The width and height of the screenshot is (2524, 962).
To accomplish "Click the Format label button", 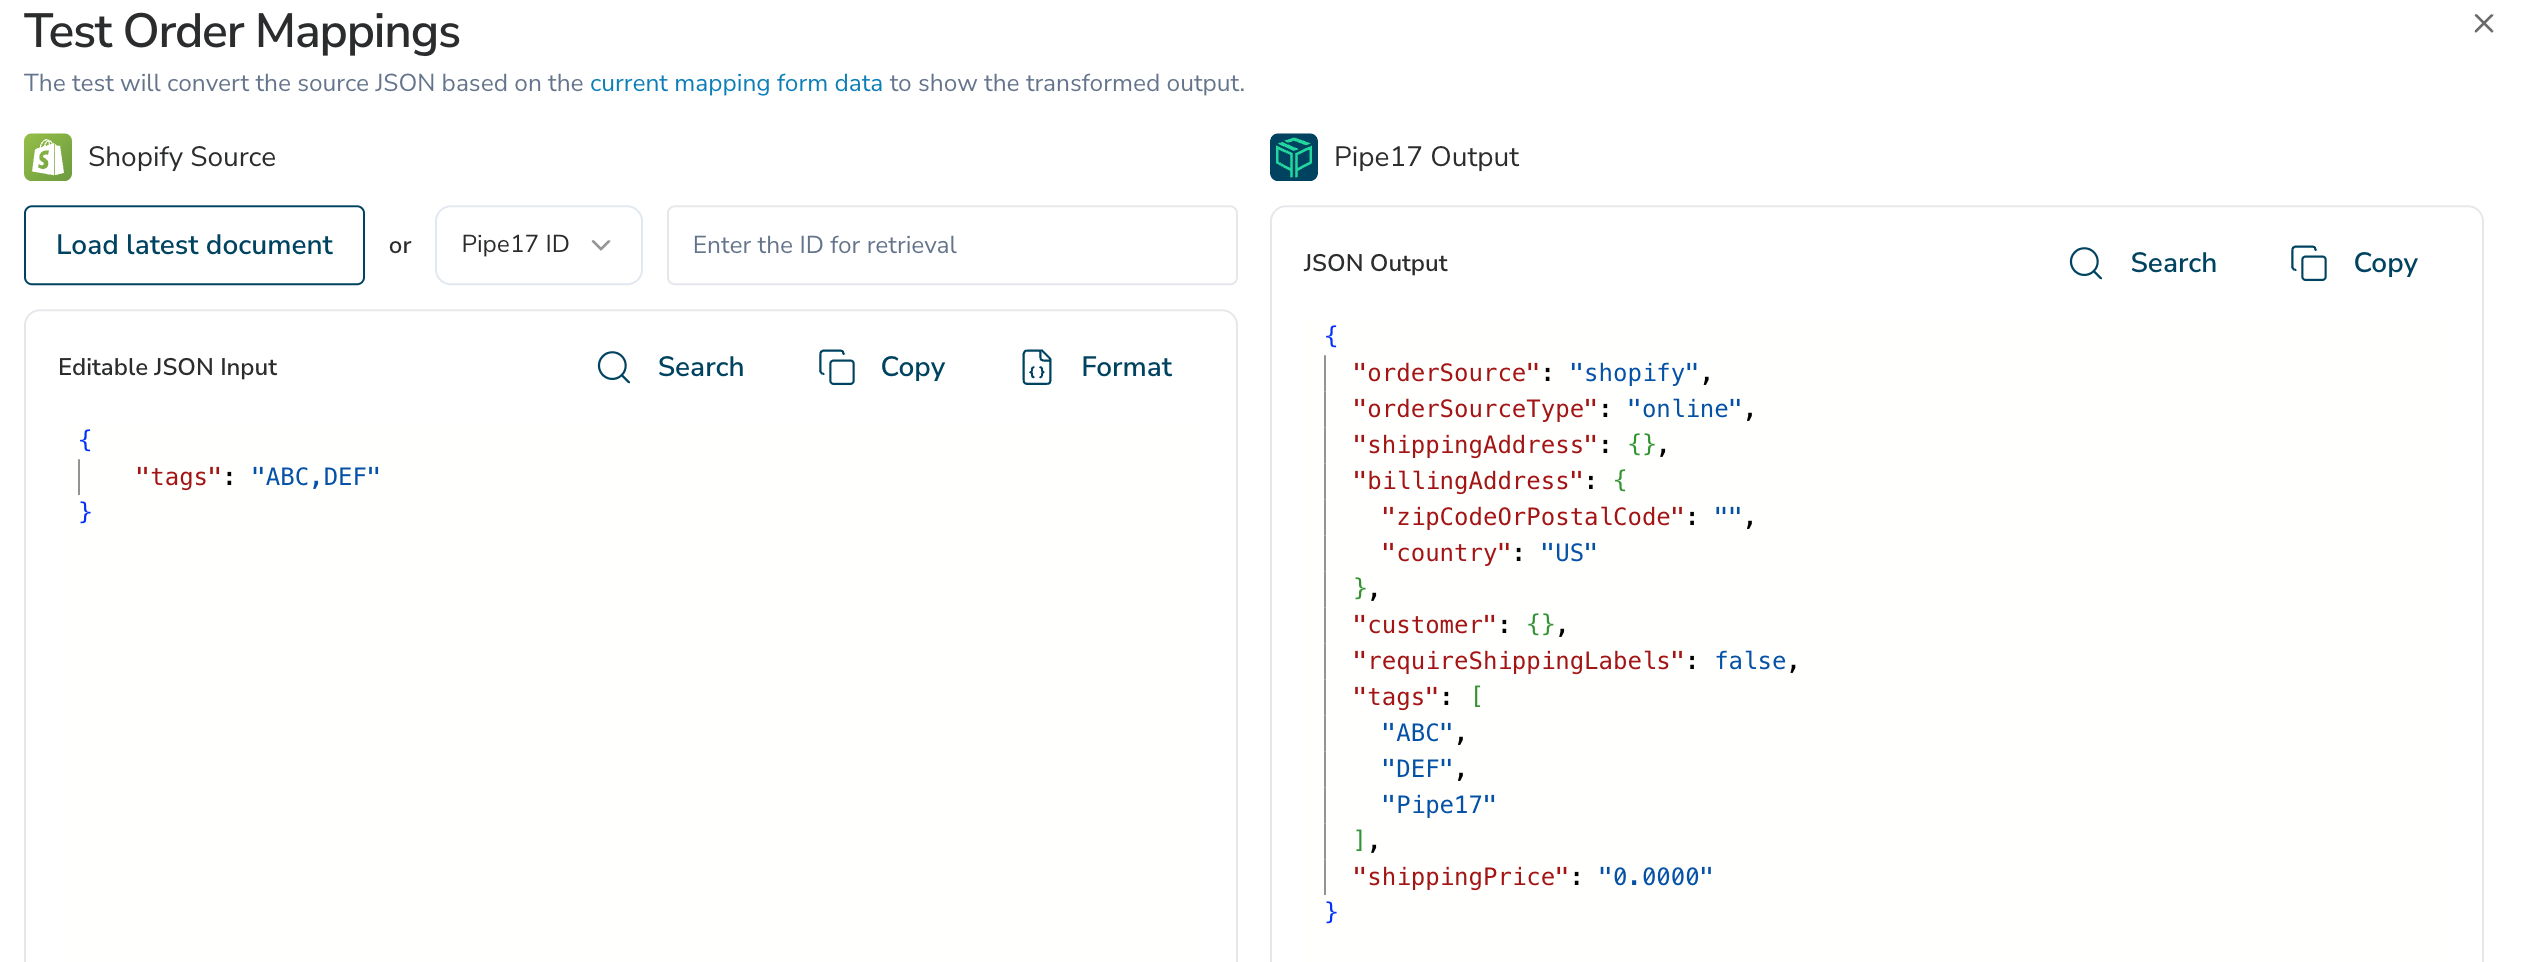I will [x=1126, y=367].
